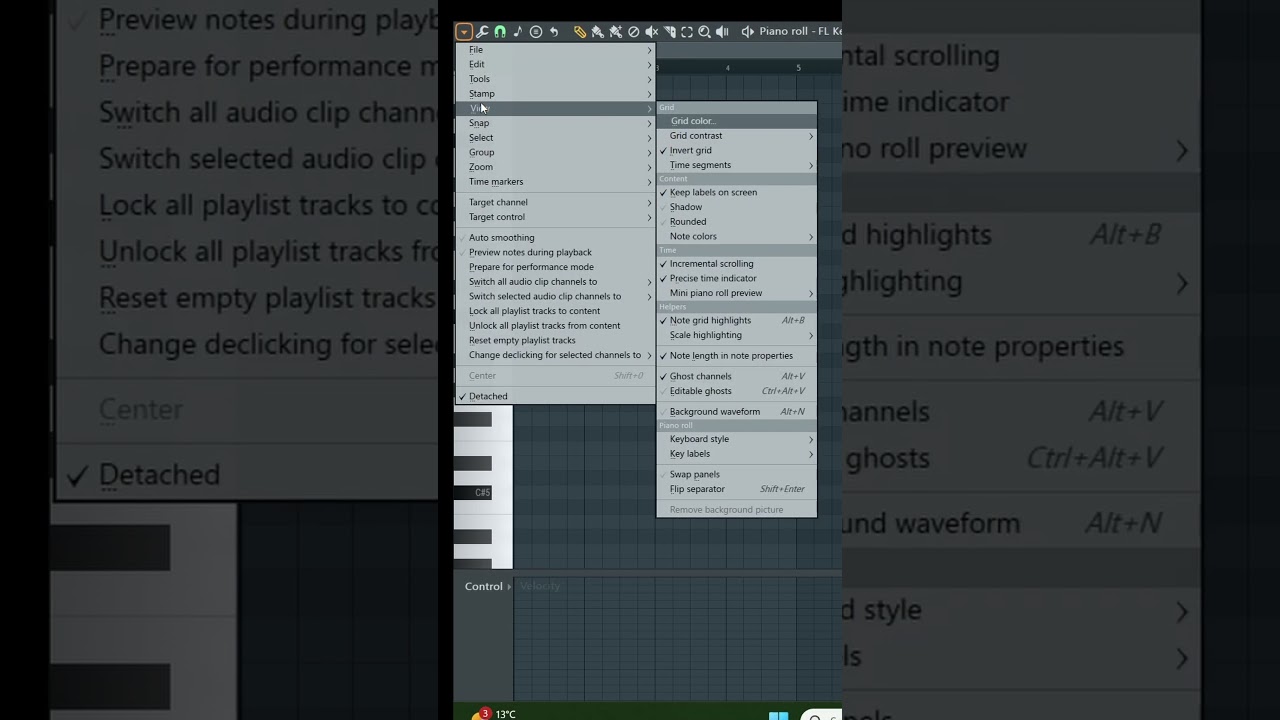Click Unlock all playlist tracks from content
Image resolution: width=1280 pixels, height=720 pixels.
click(555, 325)
